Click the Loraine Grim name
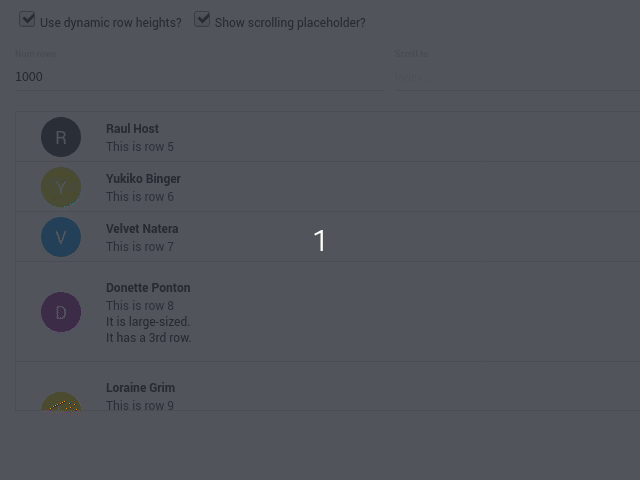 tap(140, 387)
